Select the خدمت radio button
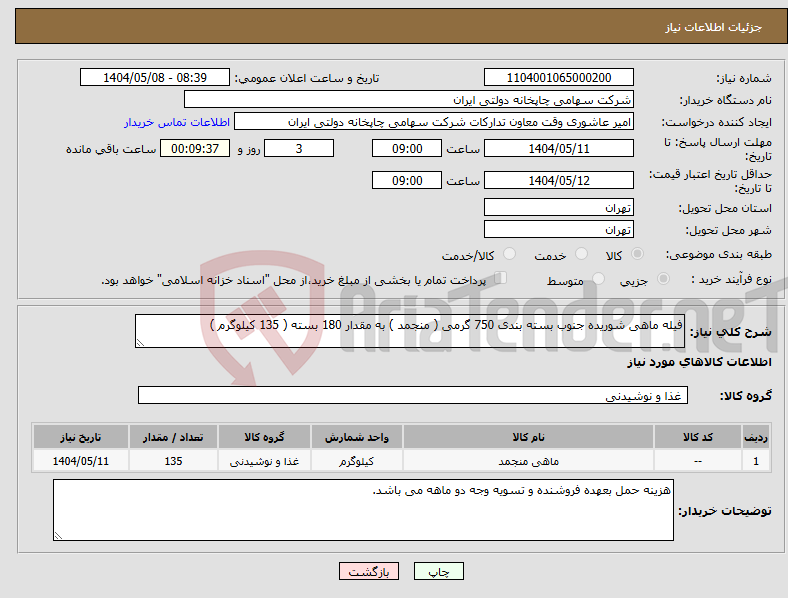The width and height of the screenshot is (788, 598). tap(581, 254)
